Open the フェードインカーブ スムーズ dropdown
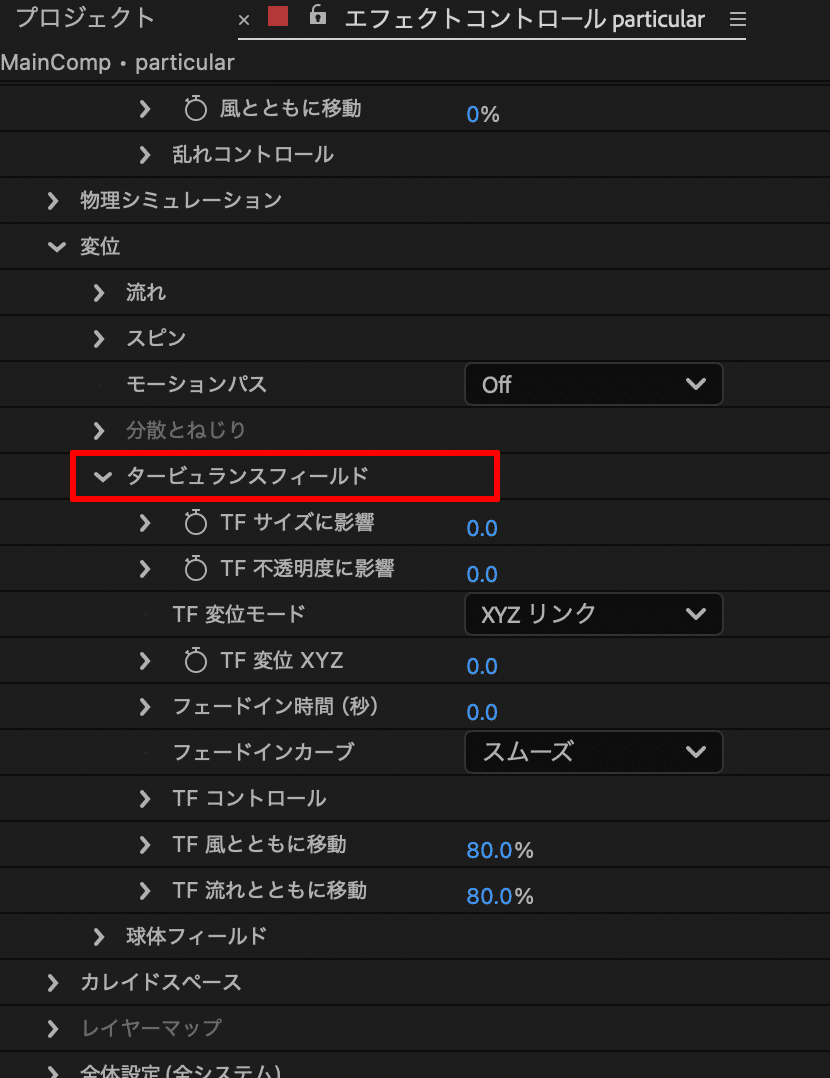 pyautogui.click(x=594, y=752)
